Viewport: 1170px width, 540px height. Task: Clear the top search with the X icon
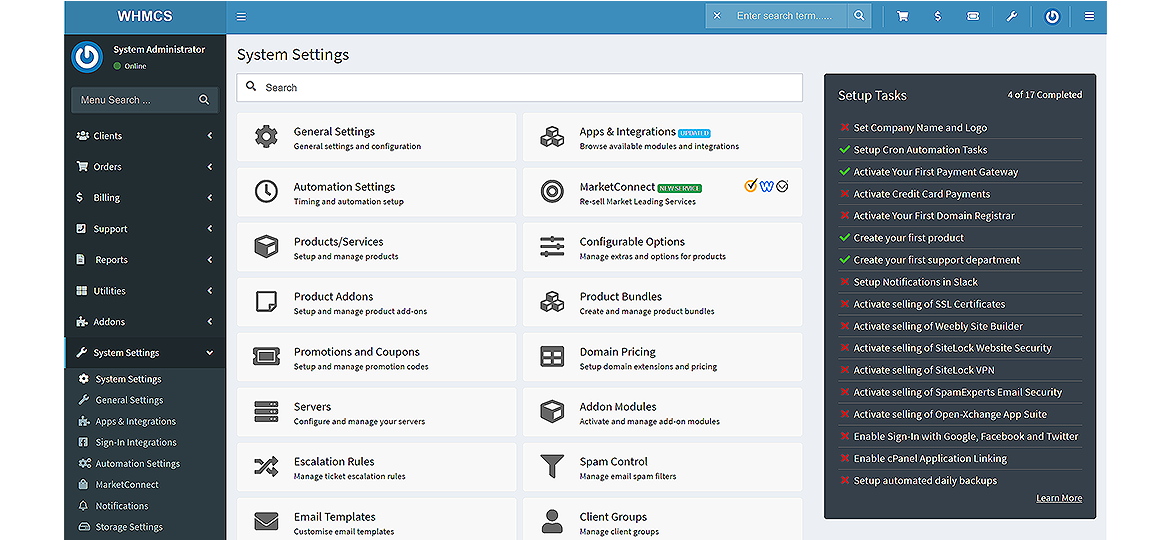pos(717,16)
